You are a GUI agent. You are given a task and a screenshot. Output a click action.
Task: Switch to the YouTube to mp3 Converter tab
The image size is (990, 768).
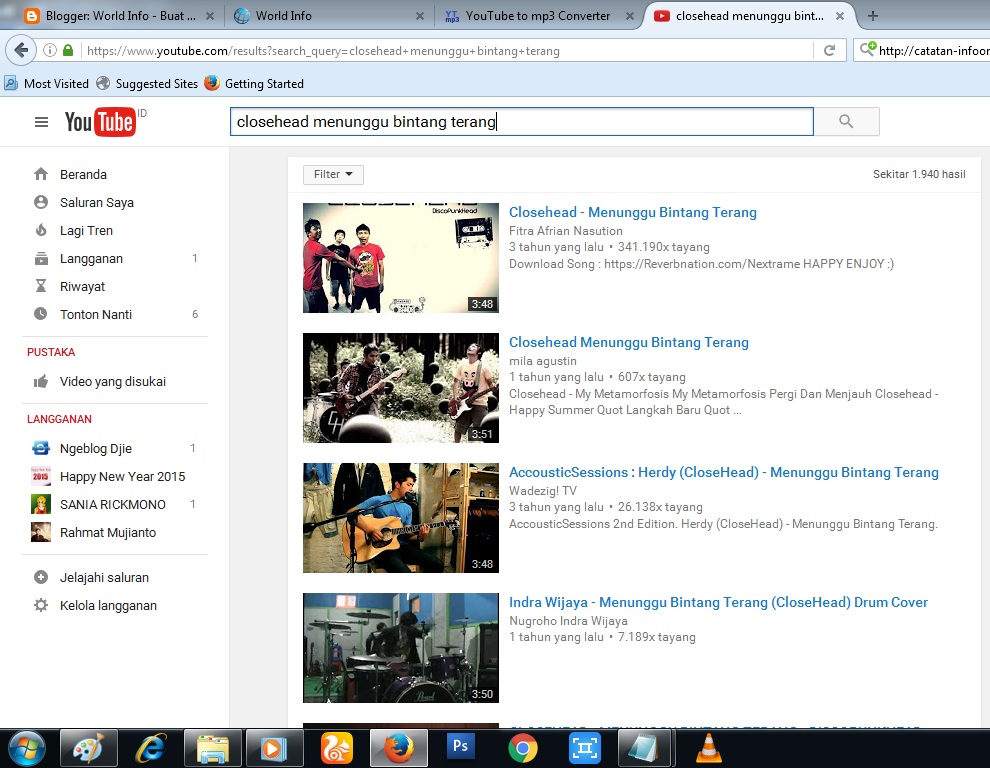(x=538, y=16)
